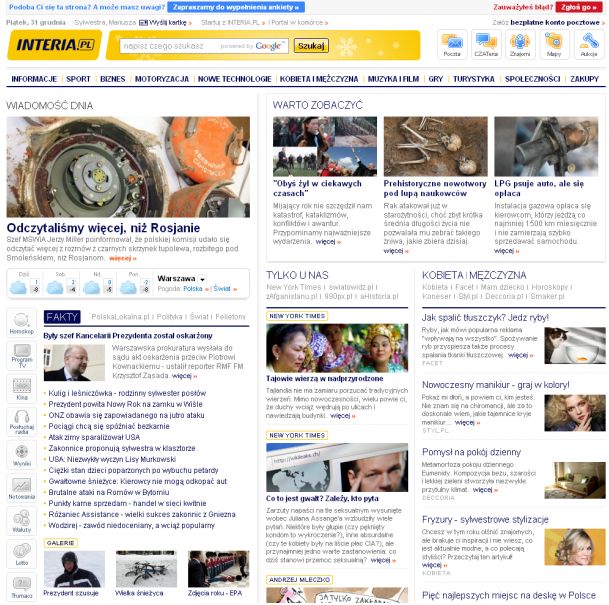Open the Wyniki sidebar icon
The width and height of the screenshot is (609, 605).
[22, 454]
